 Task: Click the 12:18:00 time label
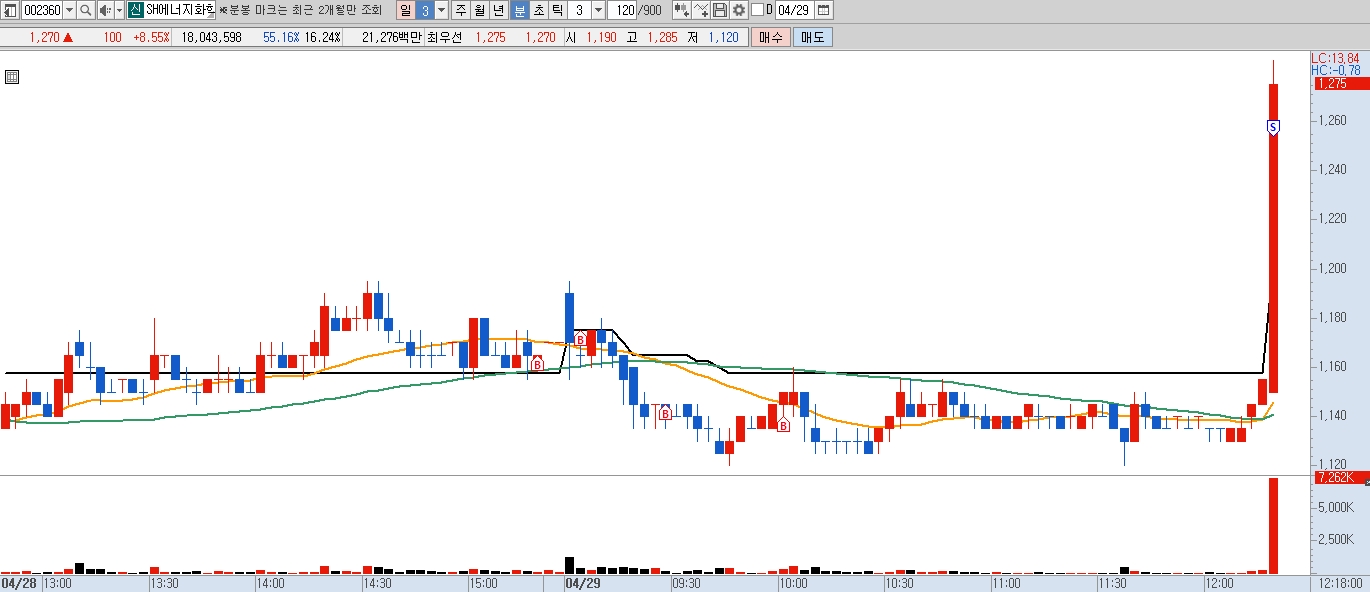click(1339, 583)
